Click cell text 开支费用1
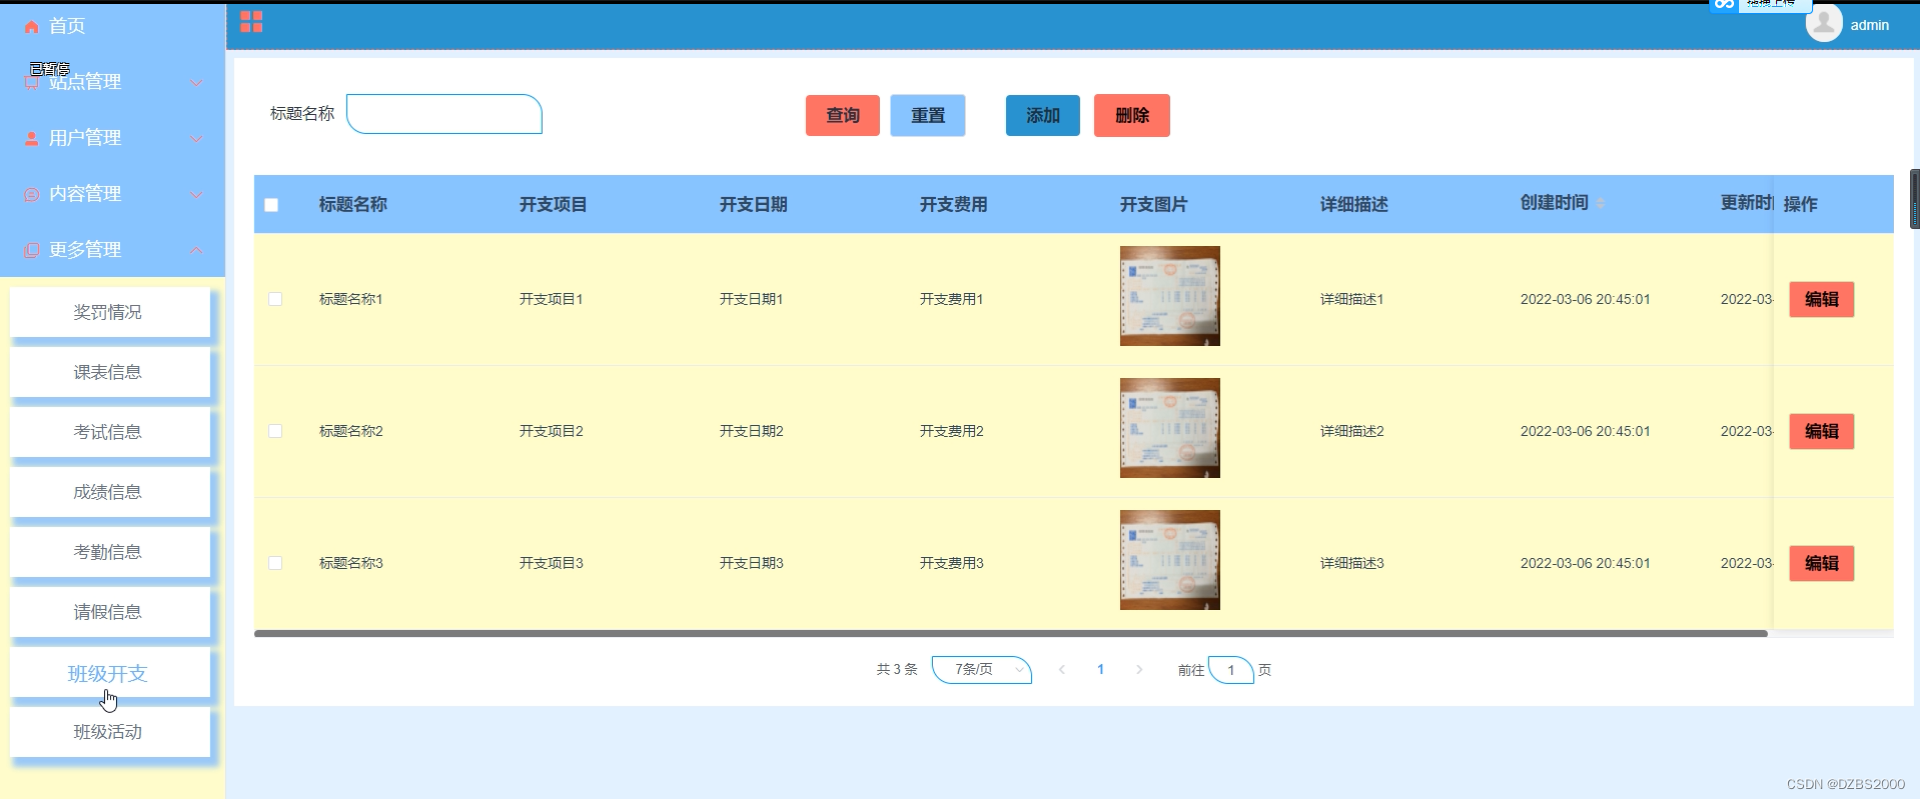1920x799 pixels. point(951,299)
